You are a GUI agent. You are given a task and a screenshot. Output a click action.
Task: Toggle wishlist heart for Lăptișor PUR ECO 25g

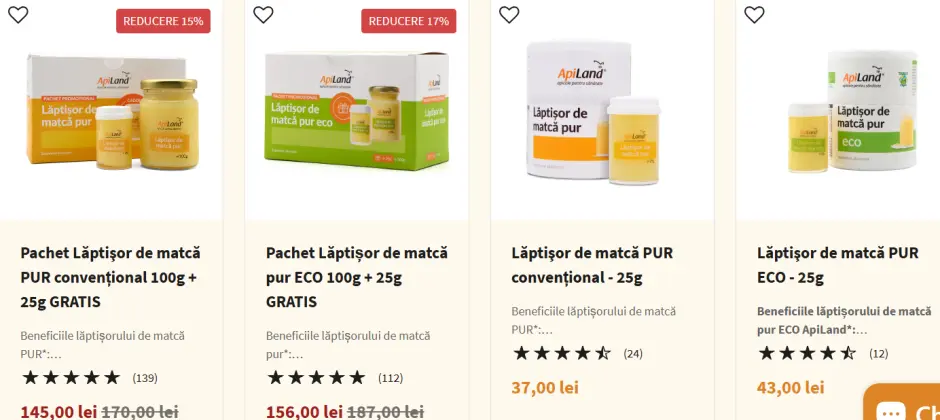[754, 14]
